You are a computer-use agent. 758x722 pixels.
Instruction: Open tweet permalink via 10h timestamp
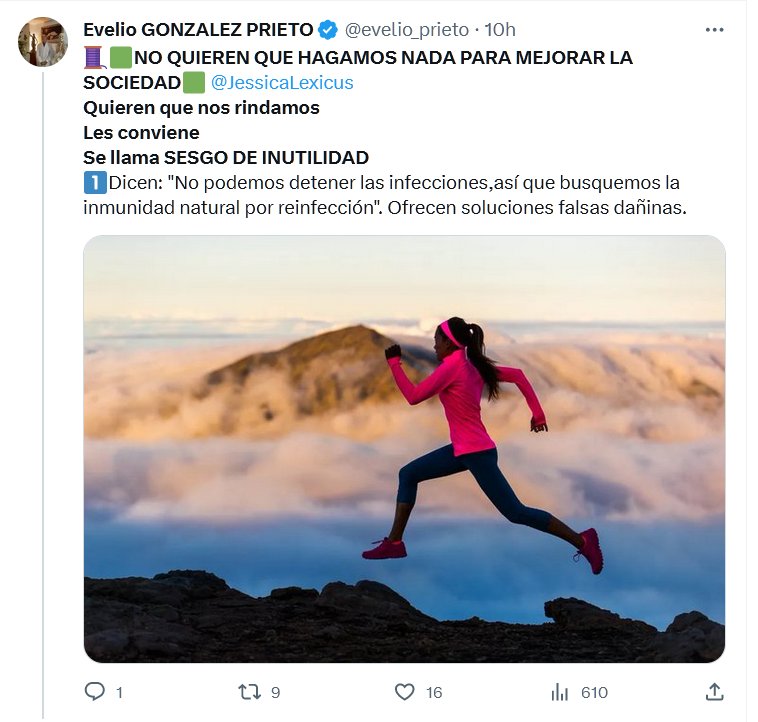pyautogui.click(x=500, y=30)
